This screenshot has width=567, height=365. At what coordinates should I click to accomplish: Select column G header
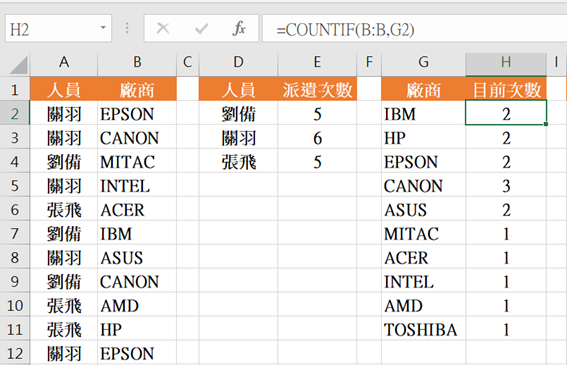[x=423, y=63]
